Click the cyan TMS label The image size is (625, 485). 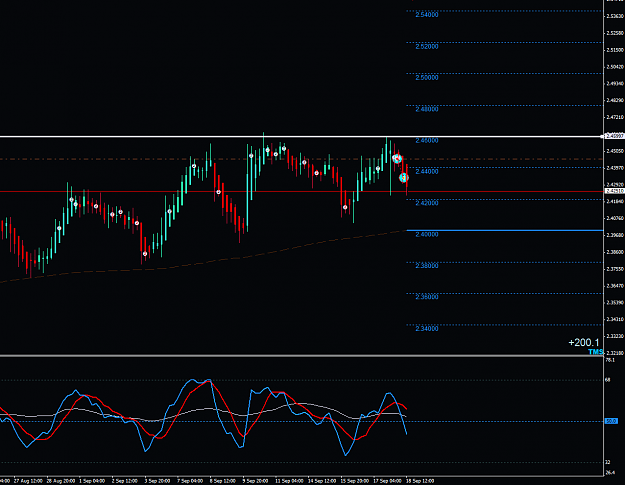(x=596, y=351)
